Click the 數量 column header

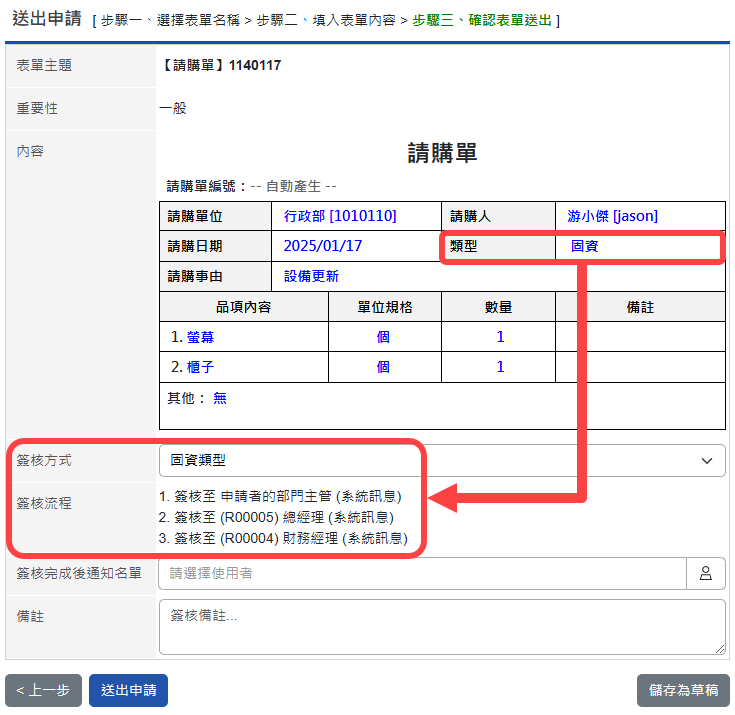pos(498,307)
